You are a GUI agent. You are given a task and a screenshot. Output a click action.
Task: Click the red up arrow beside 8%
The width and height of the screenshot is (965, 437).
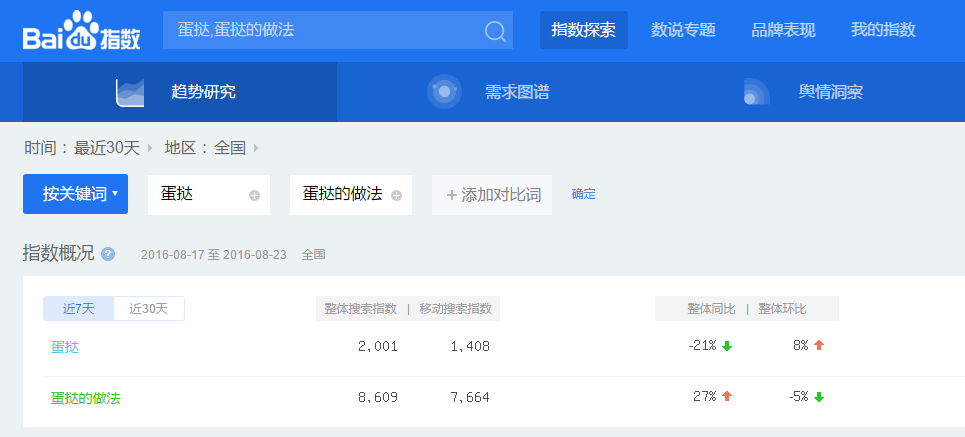click(819, 345)
